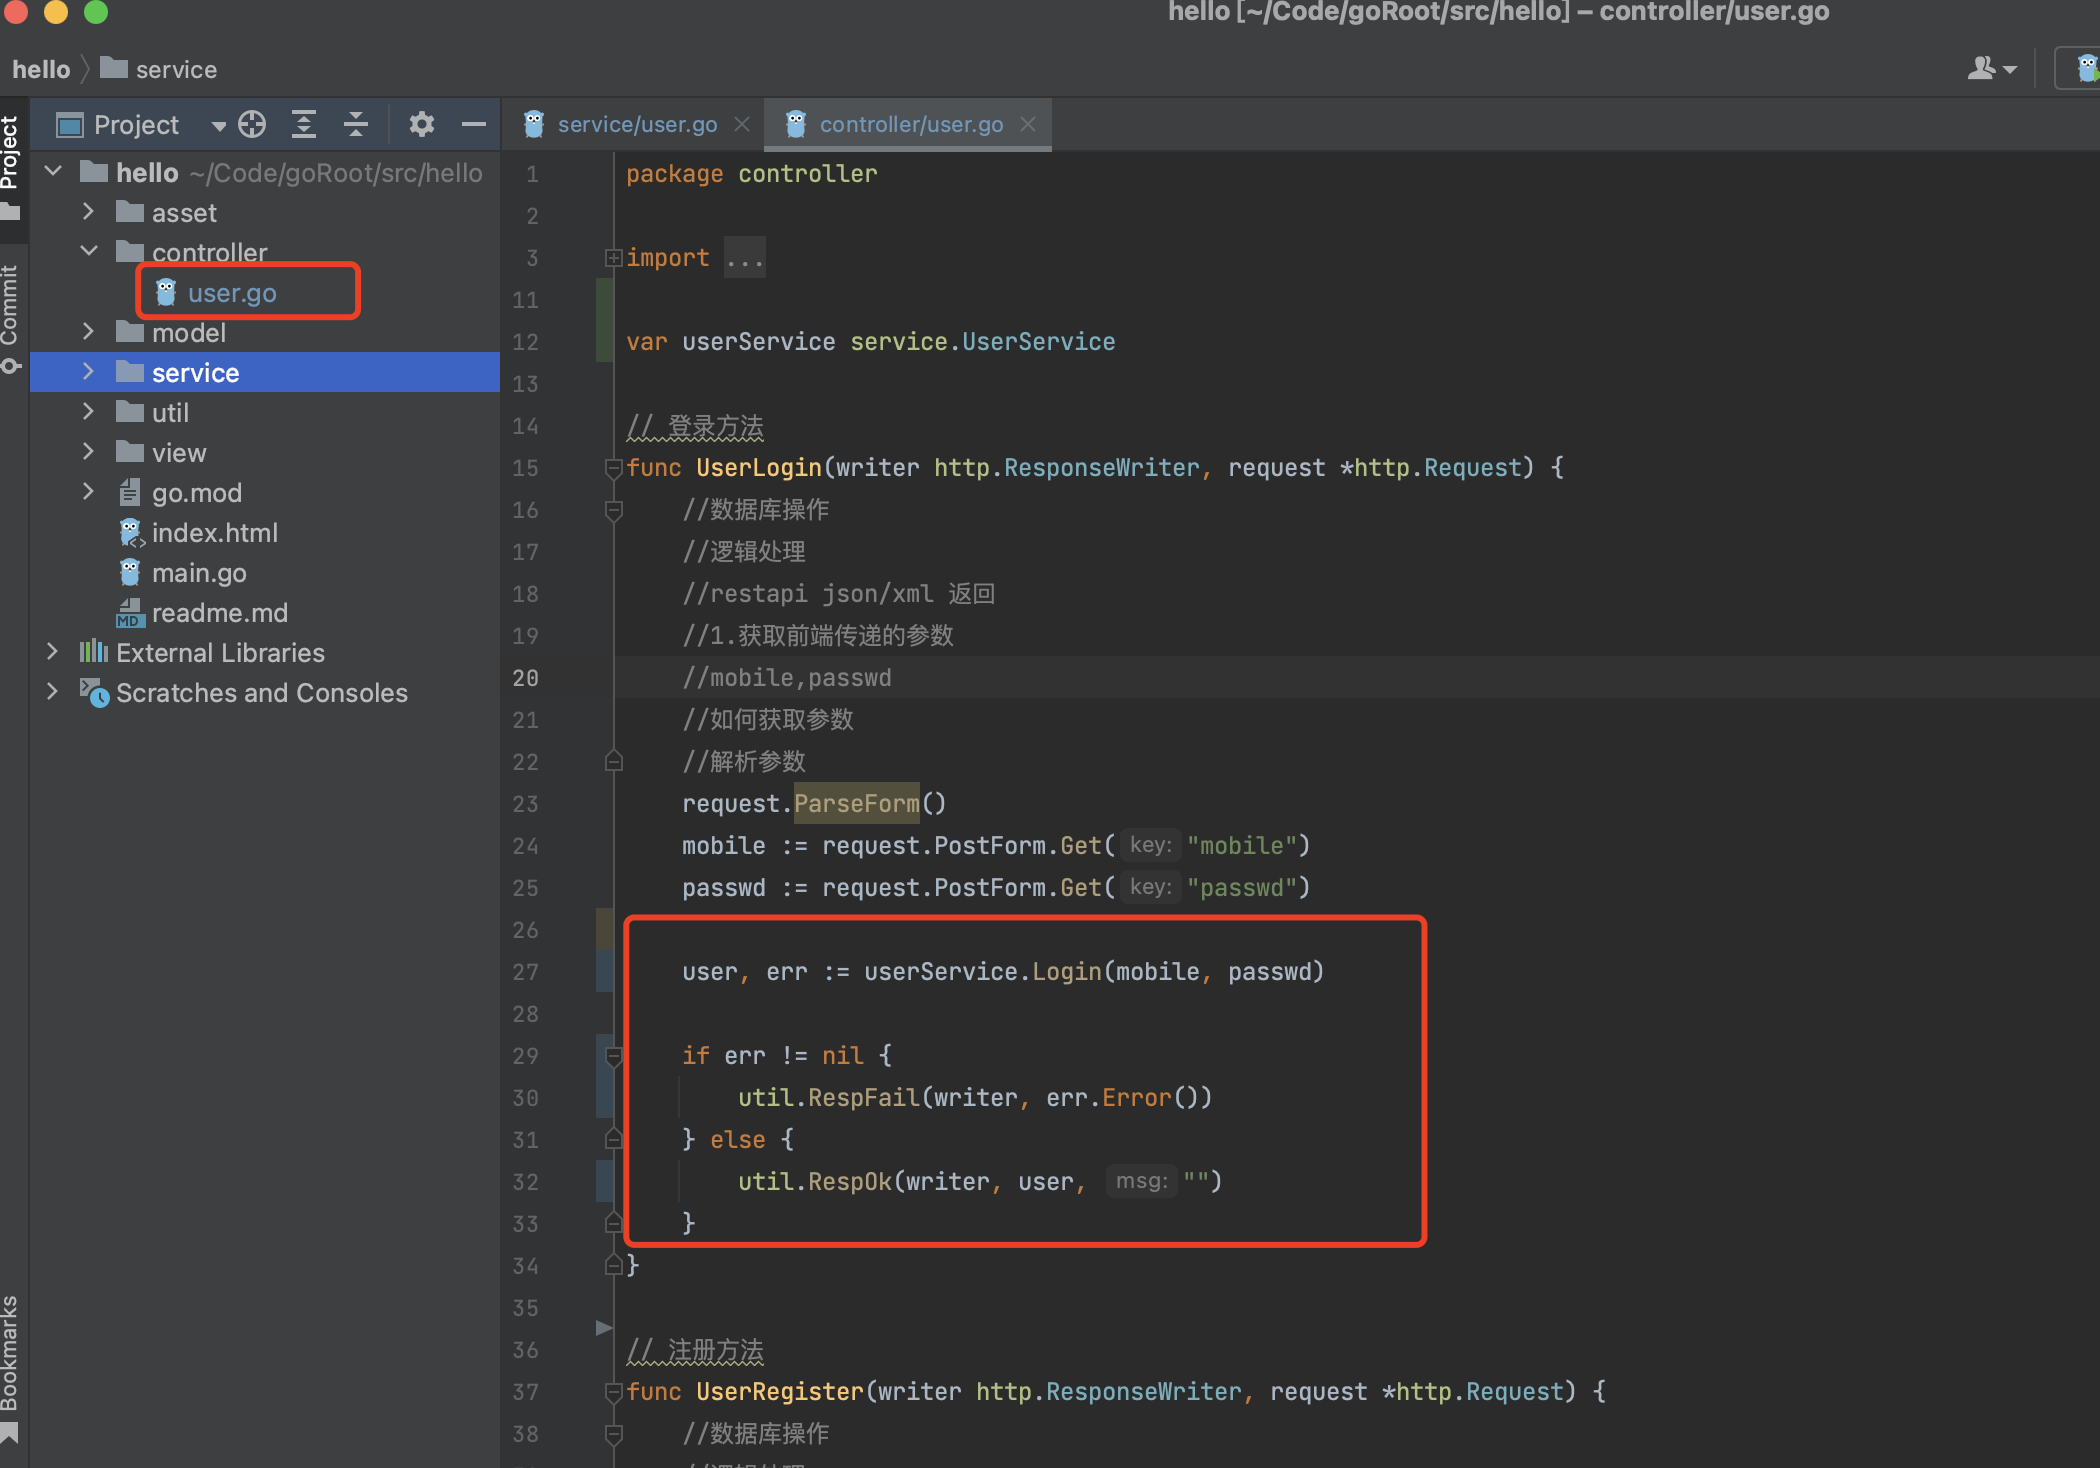Expand the folded import block
Screen dimensions: 2100x1468
(614, 258)
